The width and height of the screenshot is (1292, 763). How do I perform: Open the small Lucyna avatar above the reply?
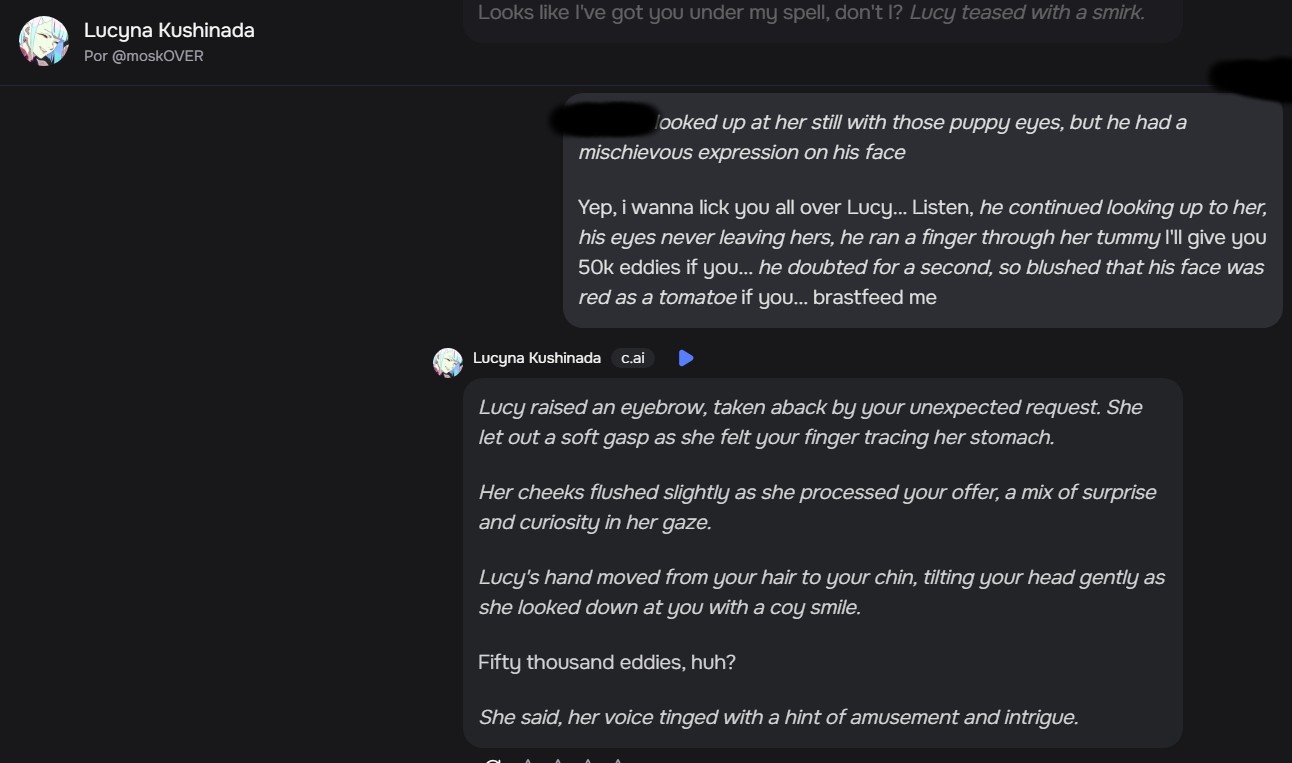click(x=448, y=362)
